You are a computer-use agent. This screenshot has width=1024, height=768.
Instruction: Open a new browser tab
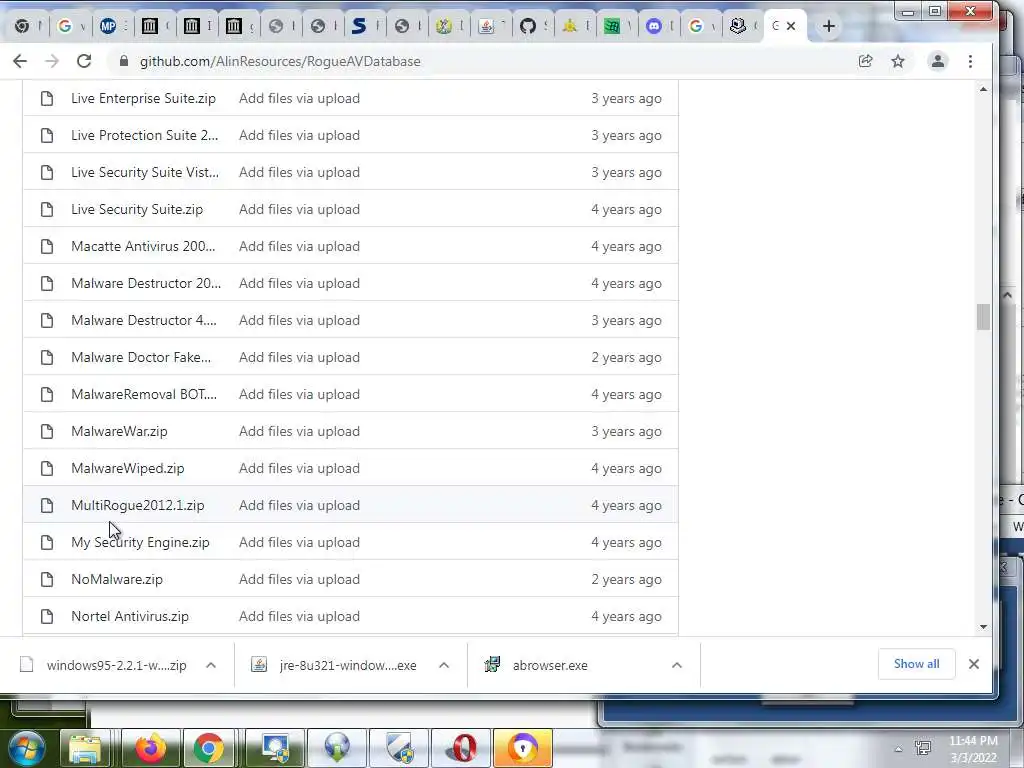pos(829,26)
